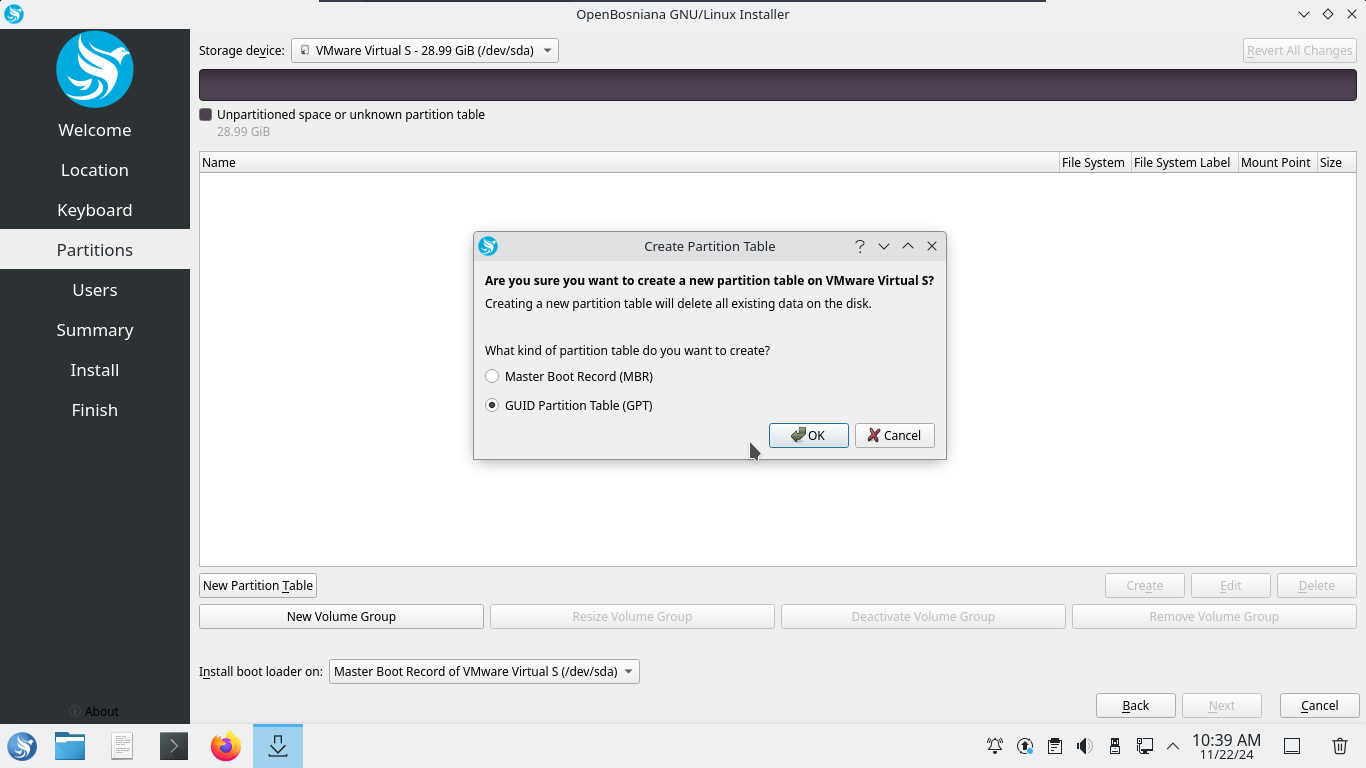Viewport: 1366px width, 768px height.
Task: Sort by the Name column header
Action: coord(629,162)
